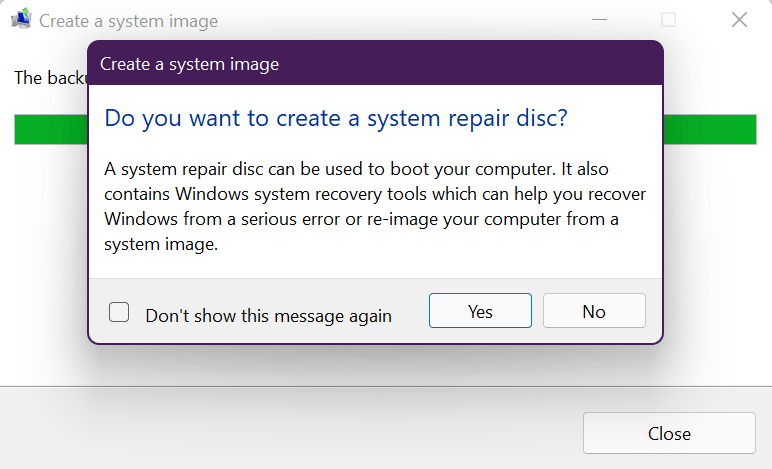Check 'Don't show this message again' box
Screen dimensions: 772x469
[119, 312]
